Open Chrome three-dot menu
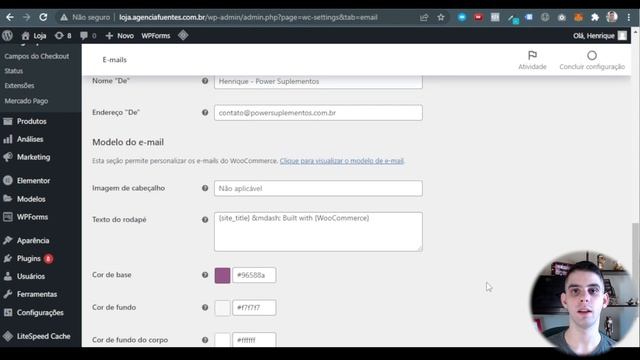The image size is (640, 360). pyautogui.click(x=629, y=17)
